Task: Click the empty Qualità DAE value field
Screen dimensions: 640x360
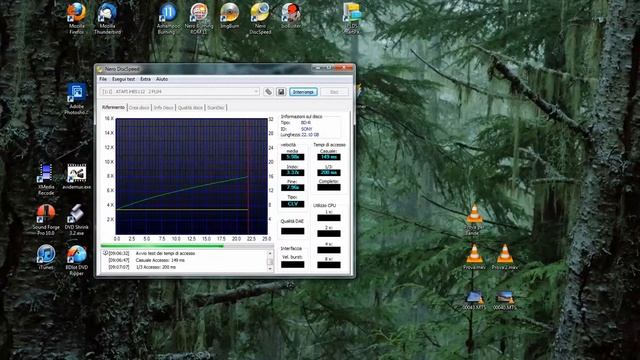Action: pyautogui.click(x=293, y=231)
